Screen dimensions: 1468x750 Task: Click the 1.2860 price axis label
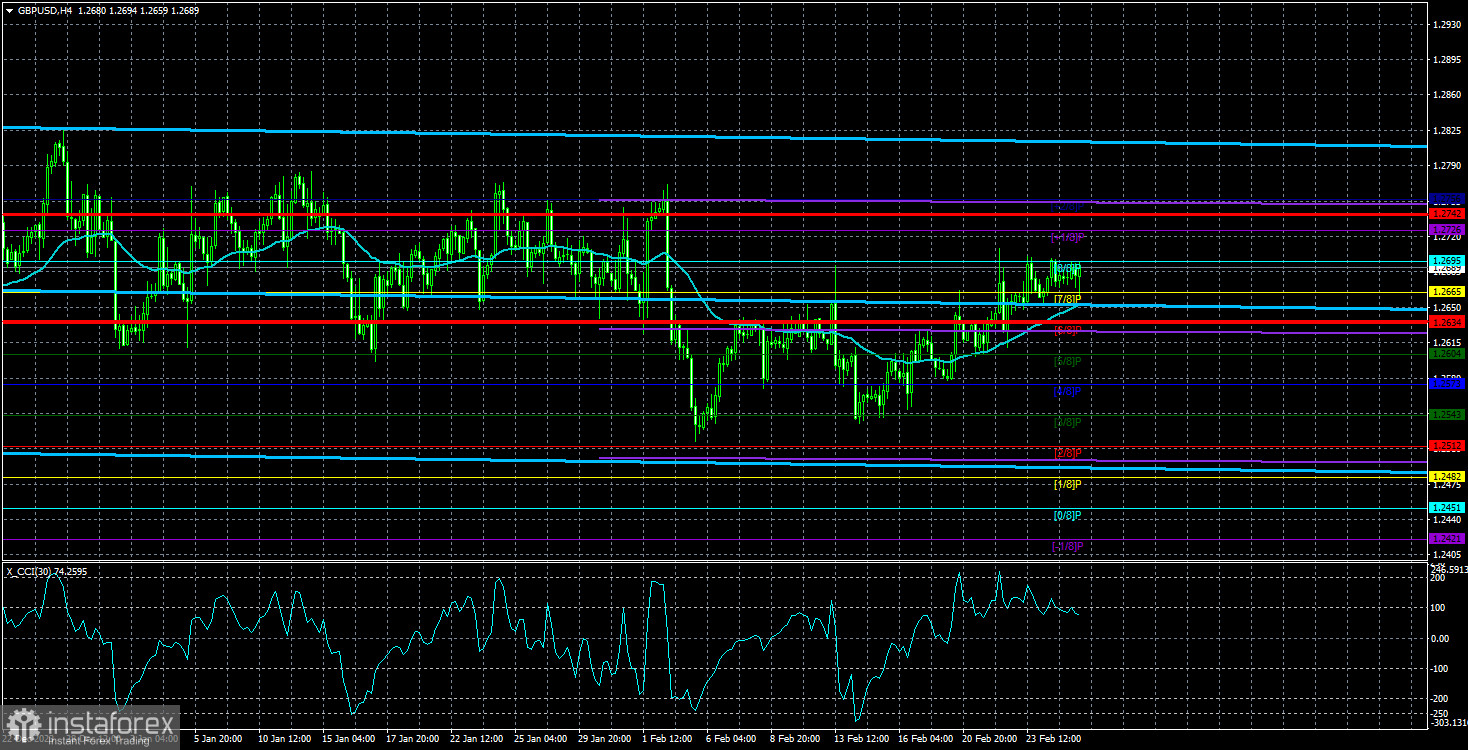click(1446, 95)
